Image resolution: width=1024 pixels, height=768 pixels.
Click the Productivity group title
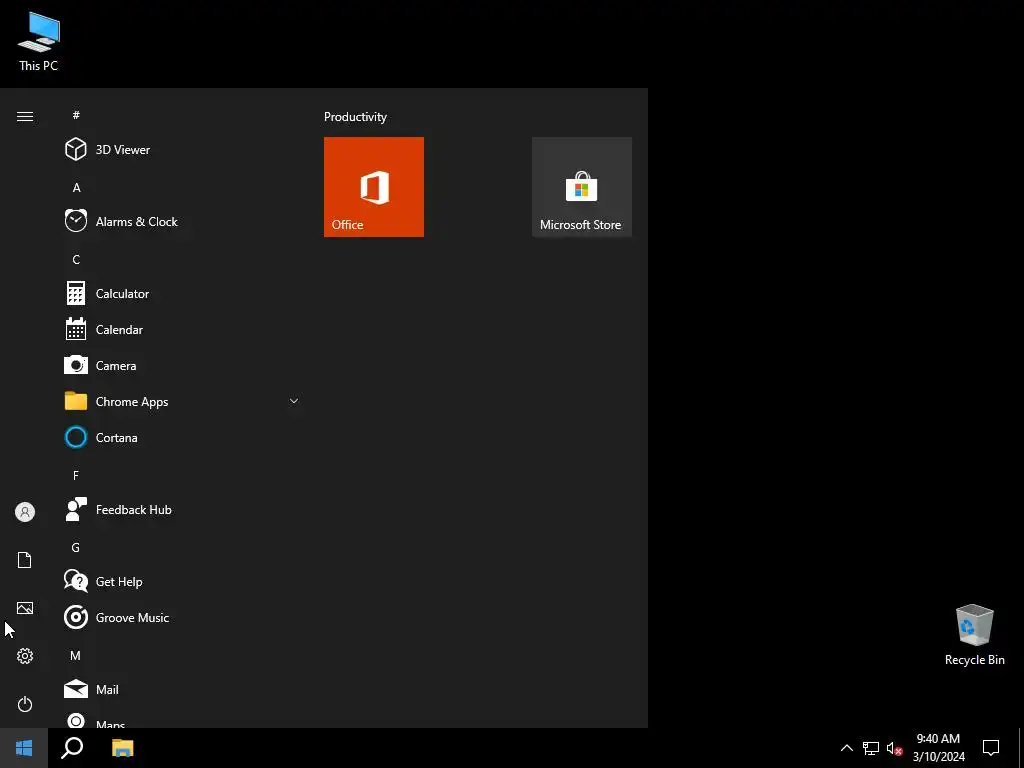point(355,117)
